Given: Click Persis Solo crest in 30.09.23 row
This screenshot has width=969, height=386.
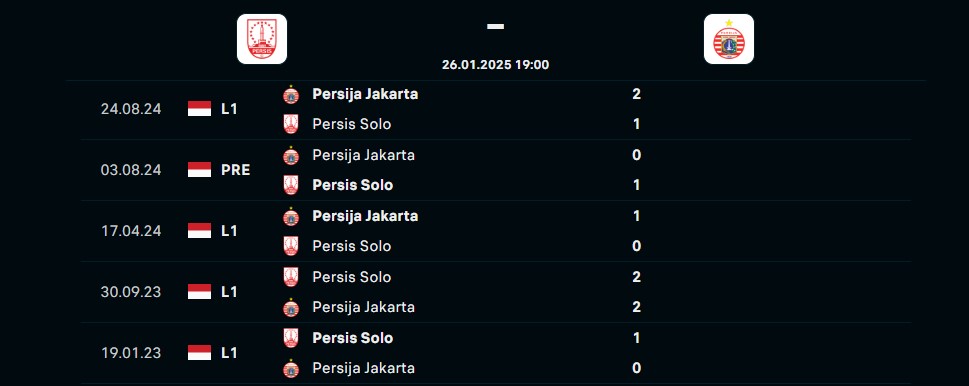Looking at the screenshot, I should coord(291,277).
